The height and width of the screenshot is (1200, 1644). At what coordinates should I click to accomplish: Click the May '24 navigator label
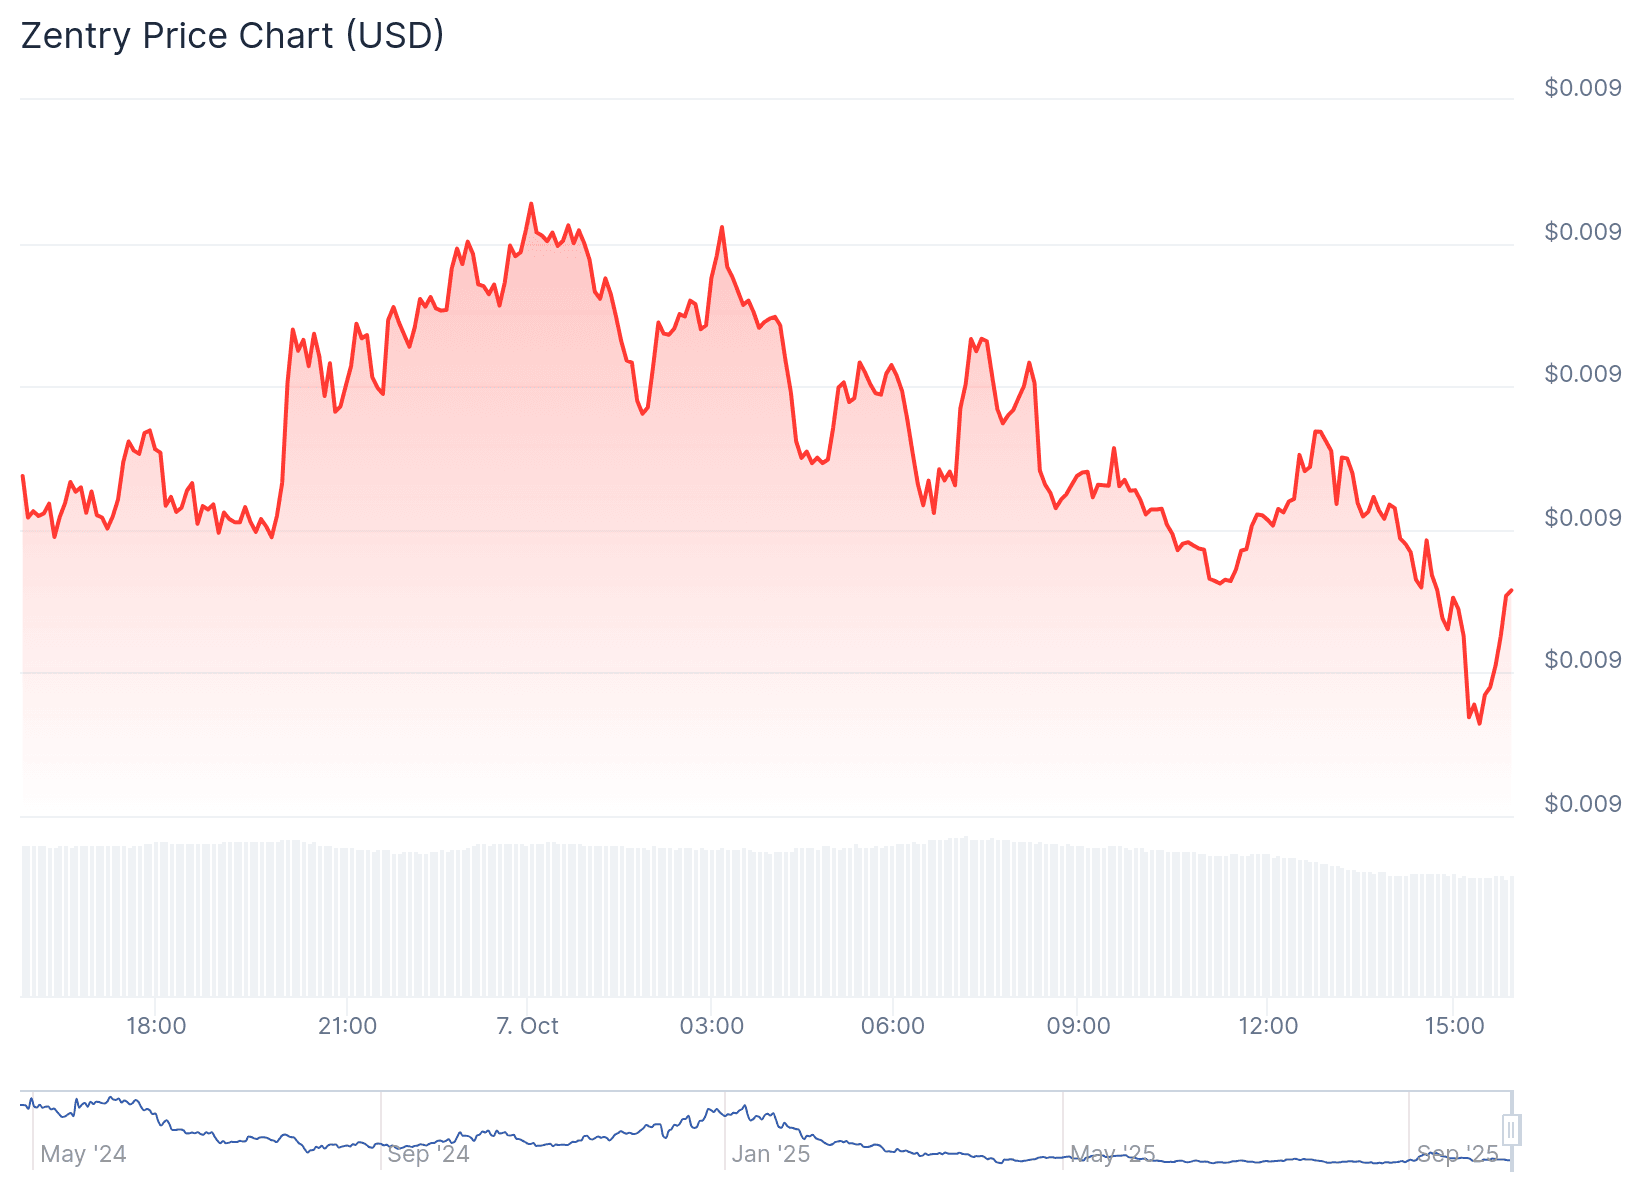pyautogui.click(x=83, y=1154)
